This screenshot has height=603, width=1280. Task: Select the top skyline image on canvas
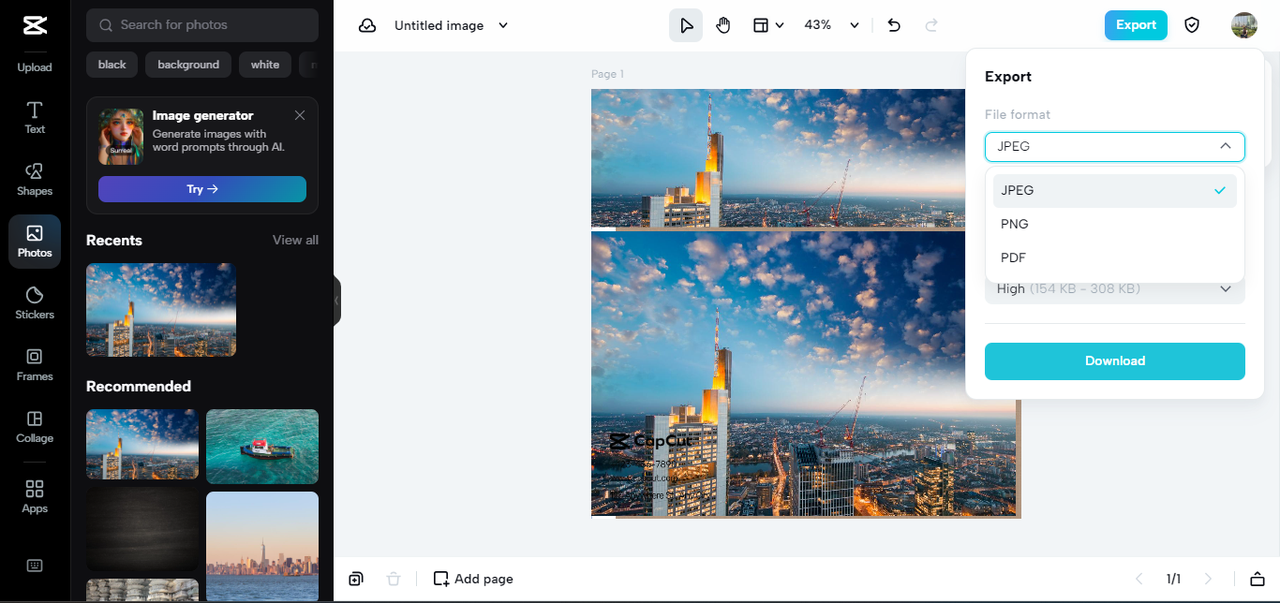point(778,158)
